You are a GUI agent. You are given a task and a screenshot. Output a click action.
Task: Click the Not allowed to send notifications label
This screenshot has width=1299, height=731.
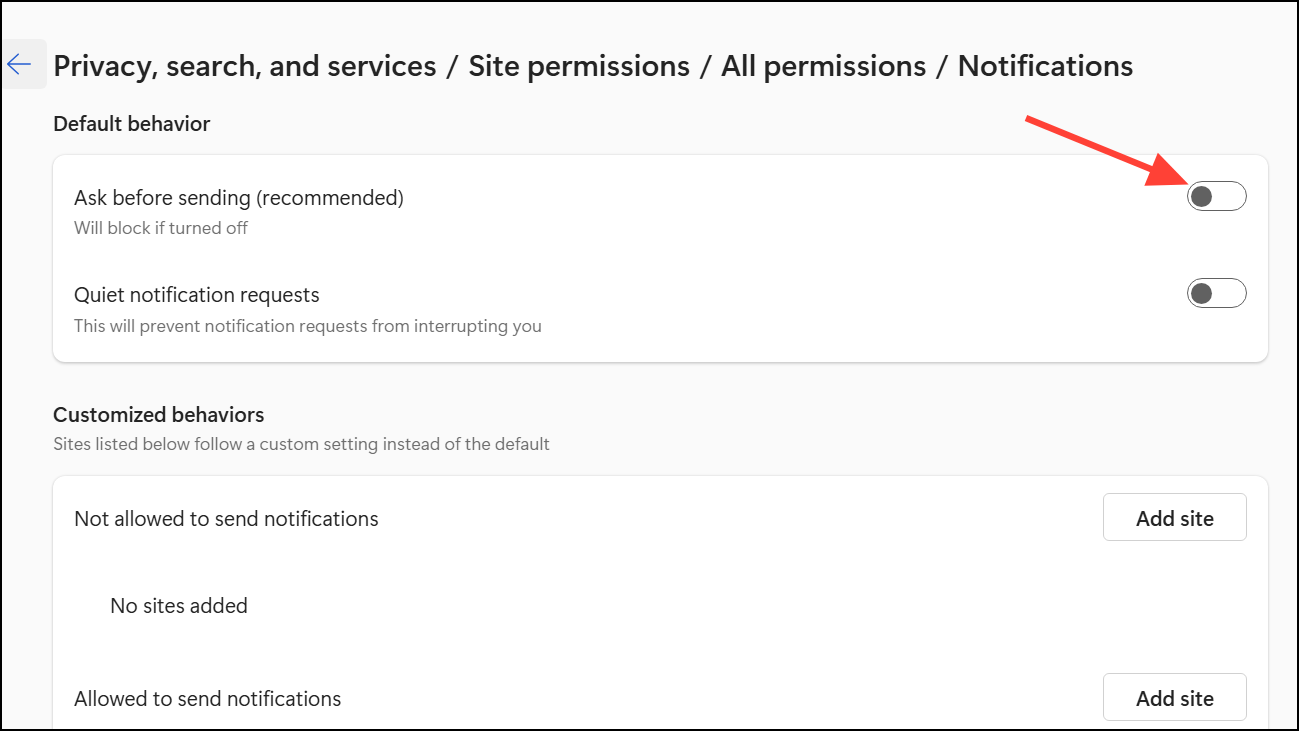coord(226,519)
